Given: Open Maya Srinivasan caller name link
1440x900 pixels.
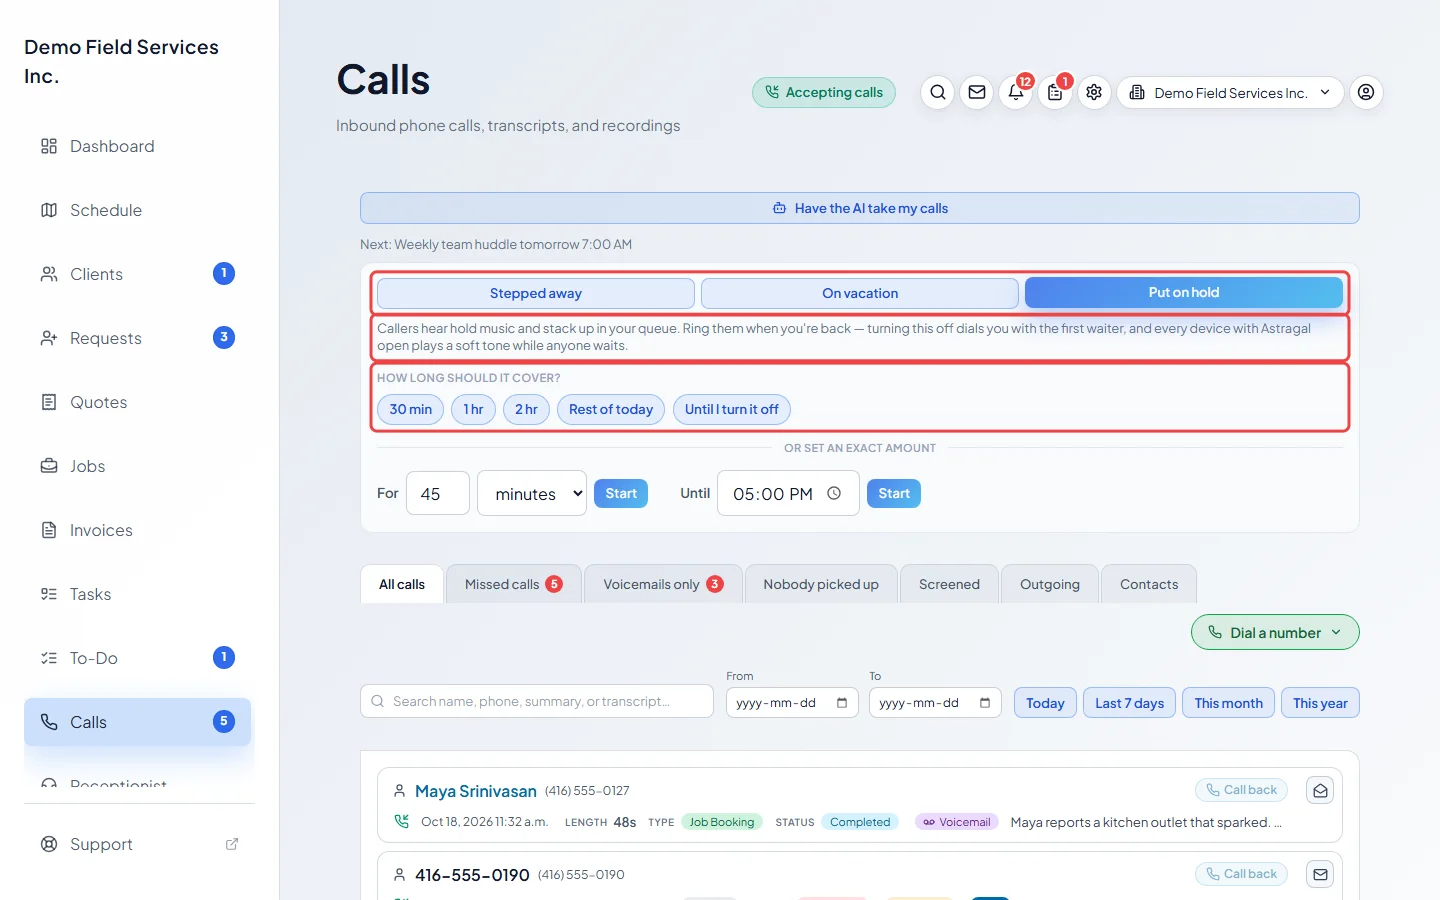Looking at the screenshot, I should tap(476, 791).
